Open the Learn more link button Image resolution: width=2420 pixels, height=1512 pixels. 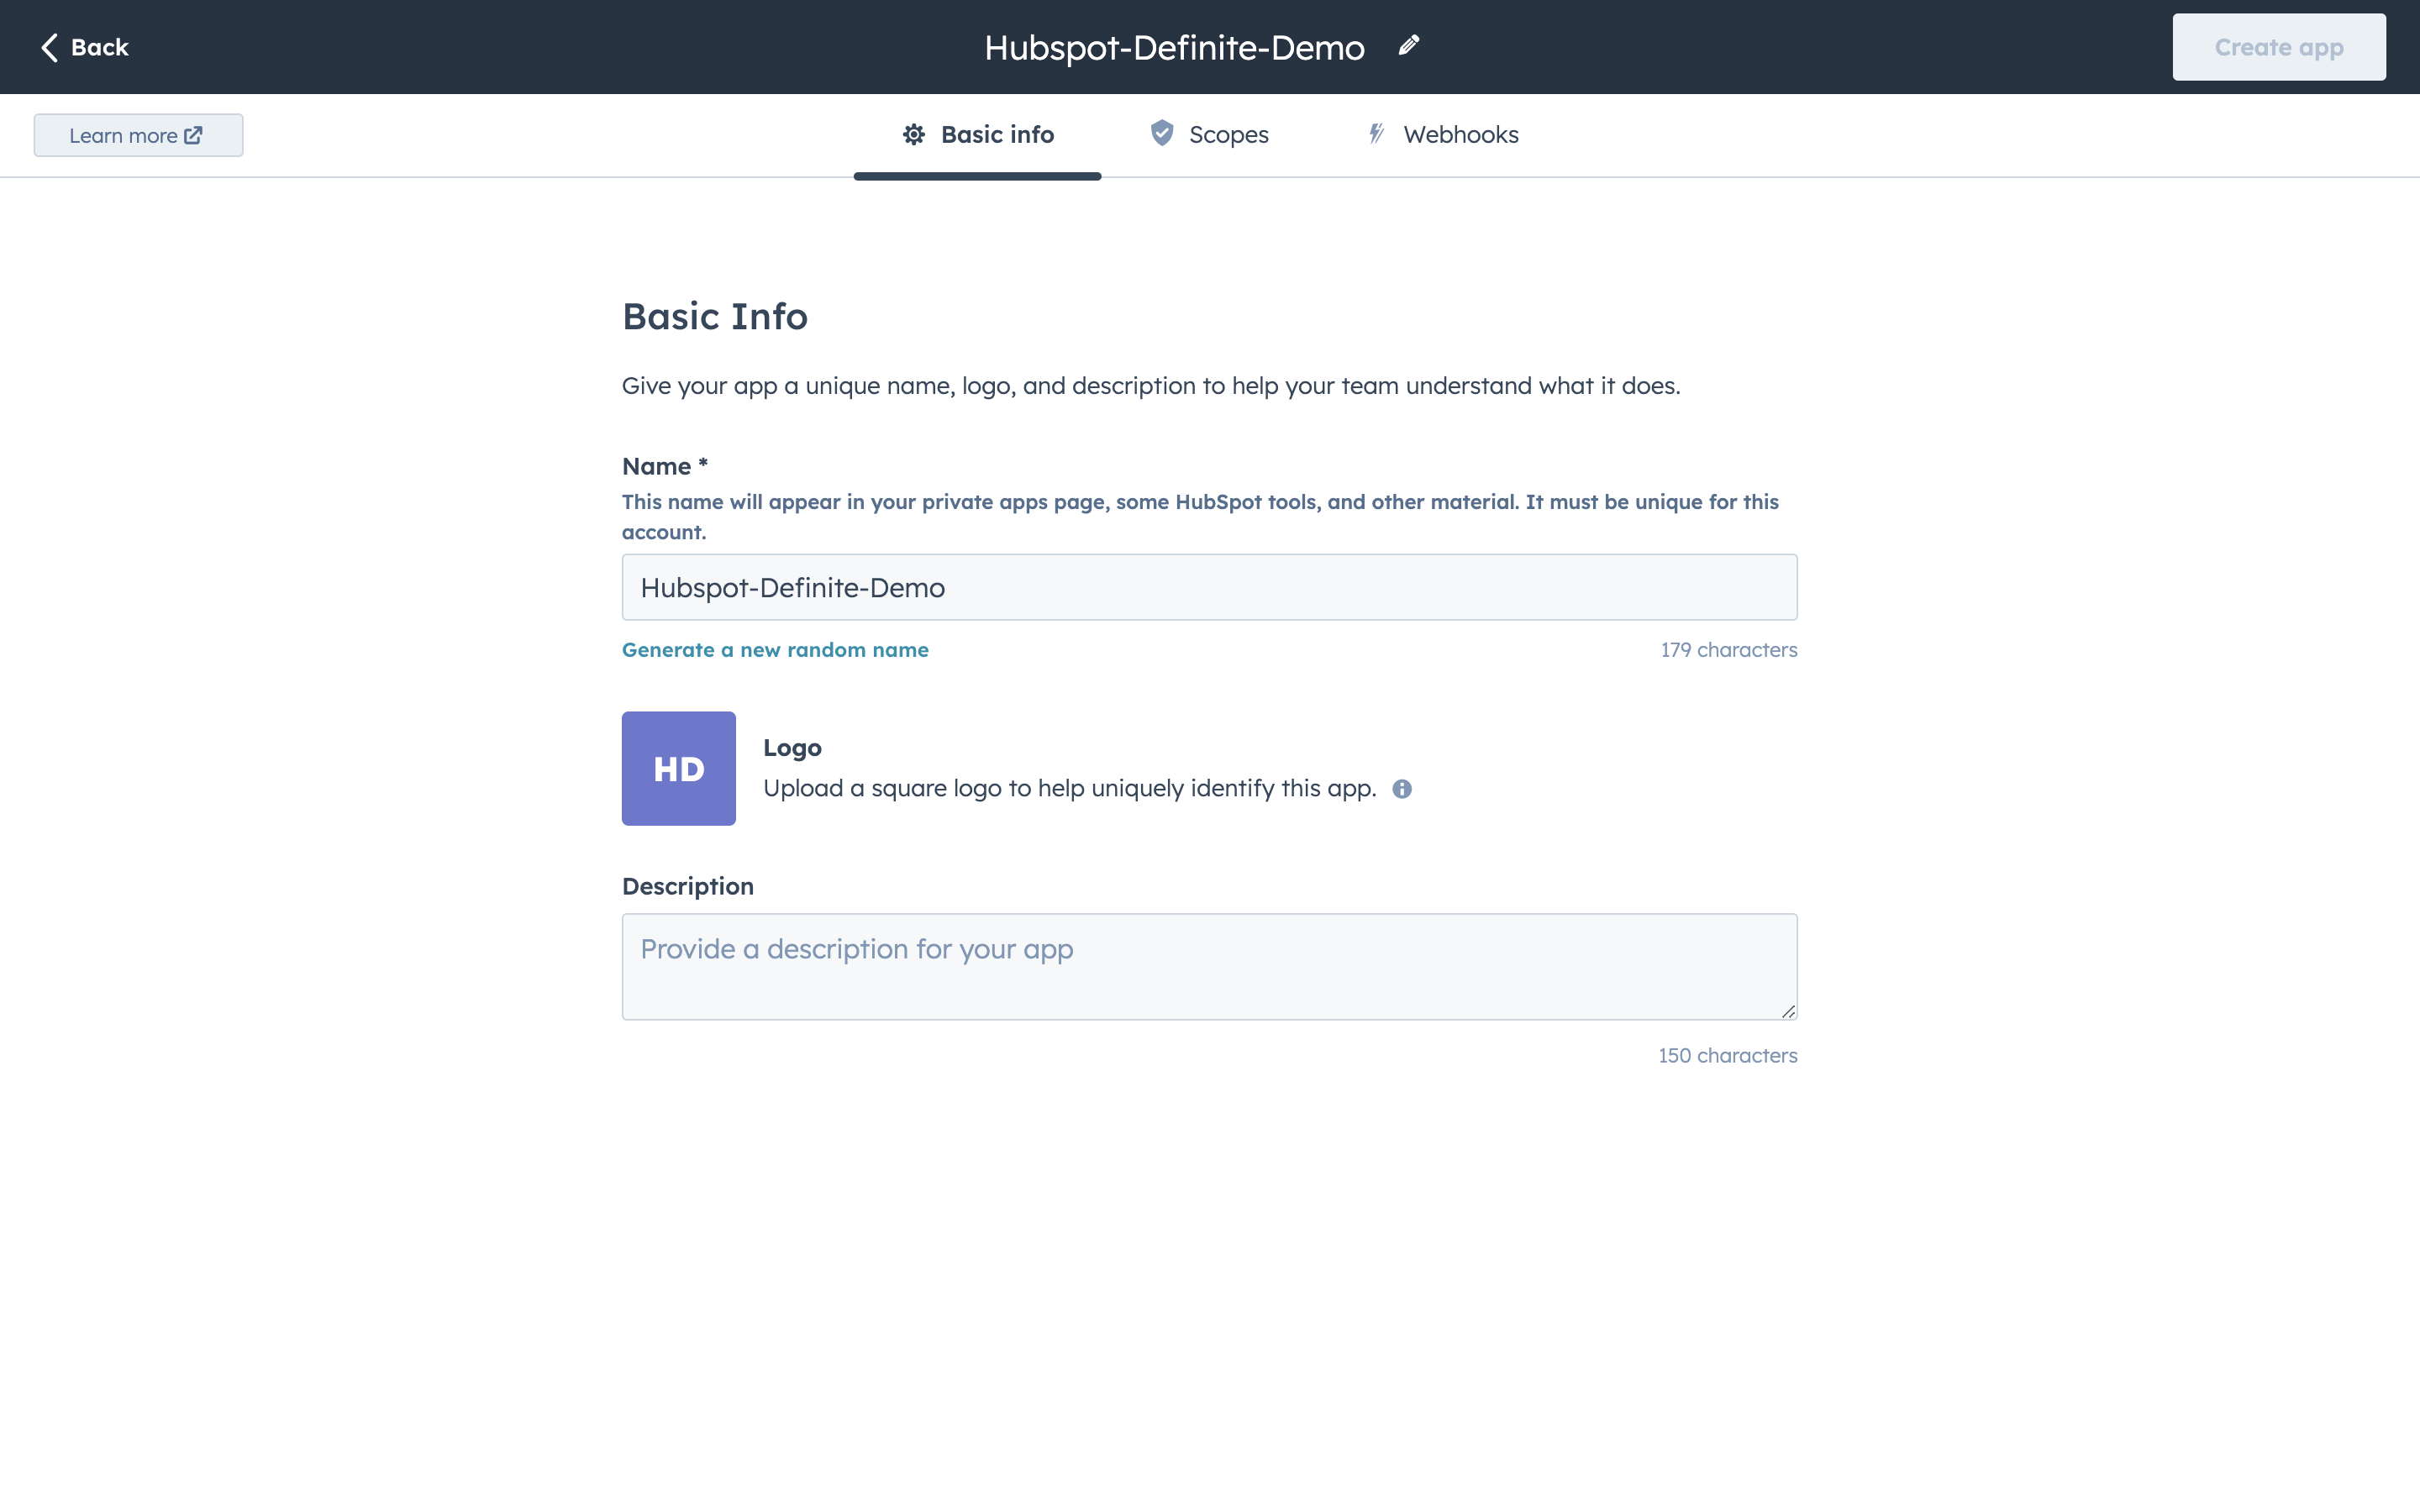[138, 135]
